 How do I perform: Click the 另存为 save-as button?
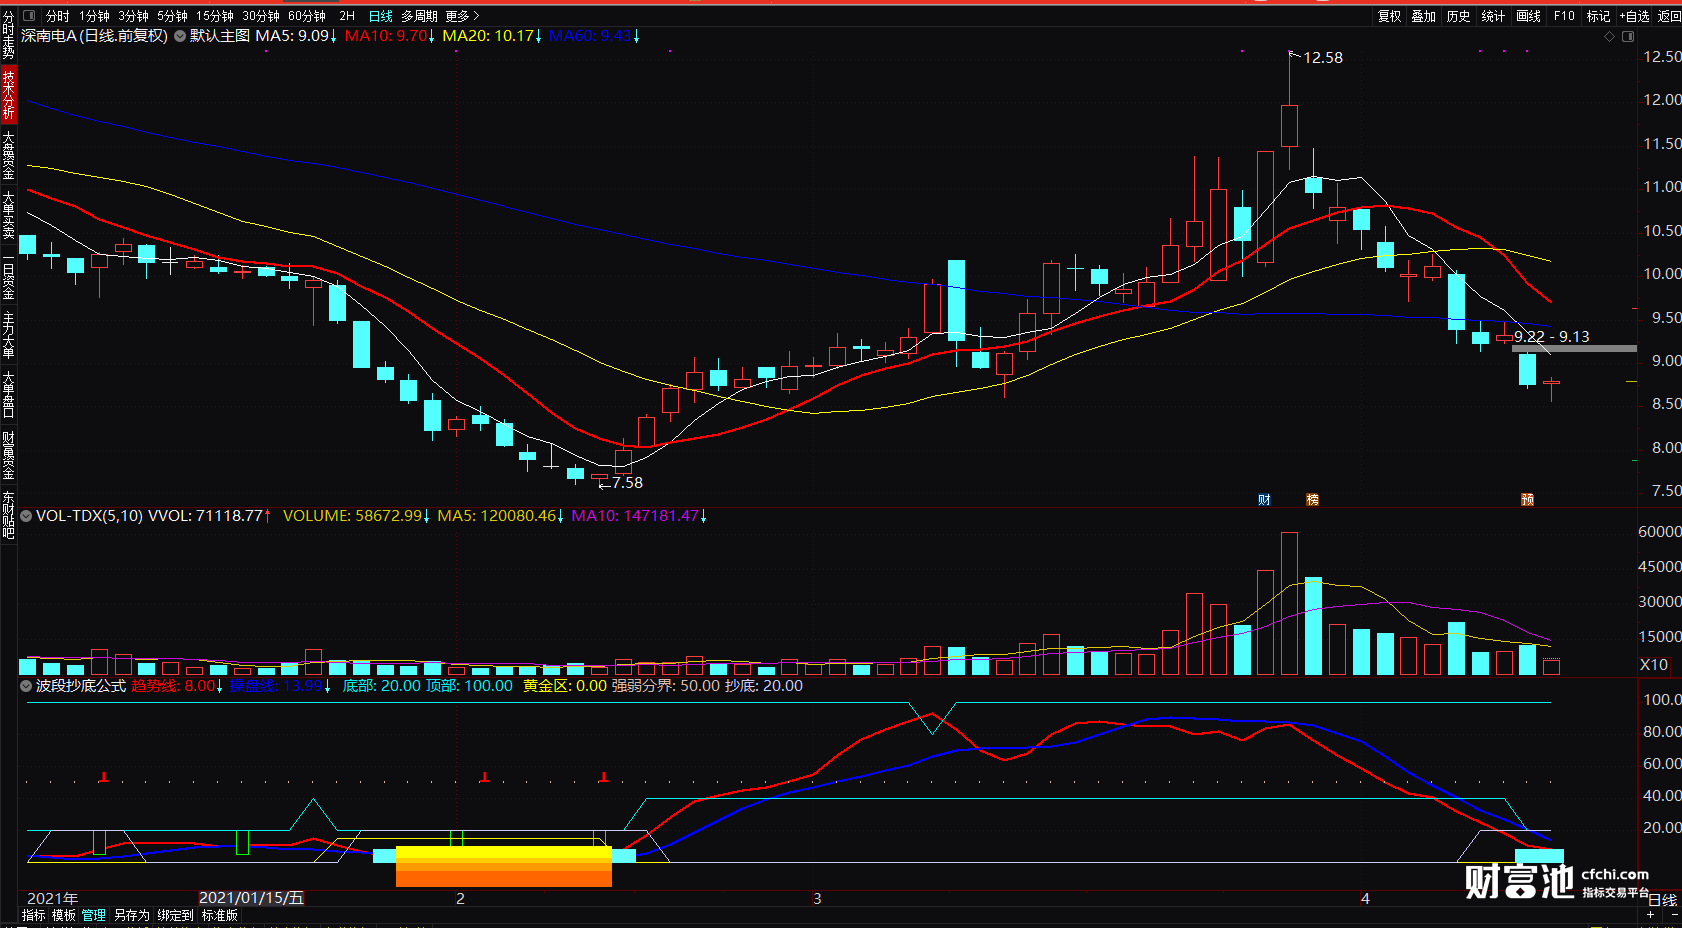click(x=131, y=915)
